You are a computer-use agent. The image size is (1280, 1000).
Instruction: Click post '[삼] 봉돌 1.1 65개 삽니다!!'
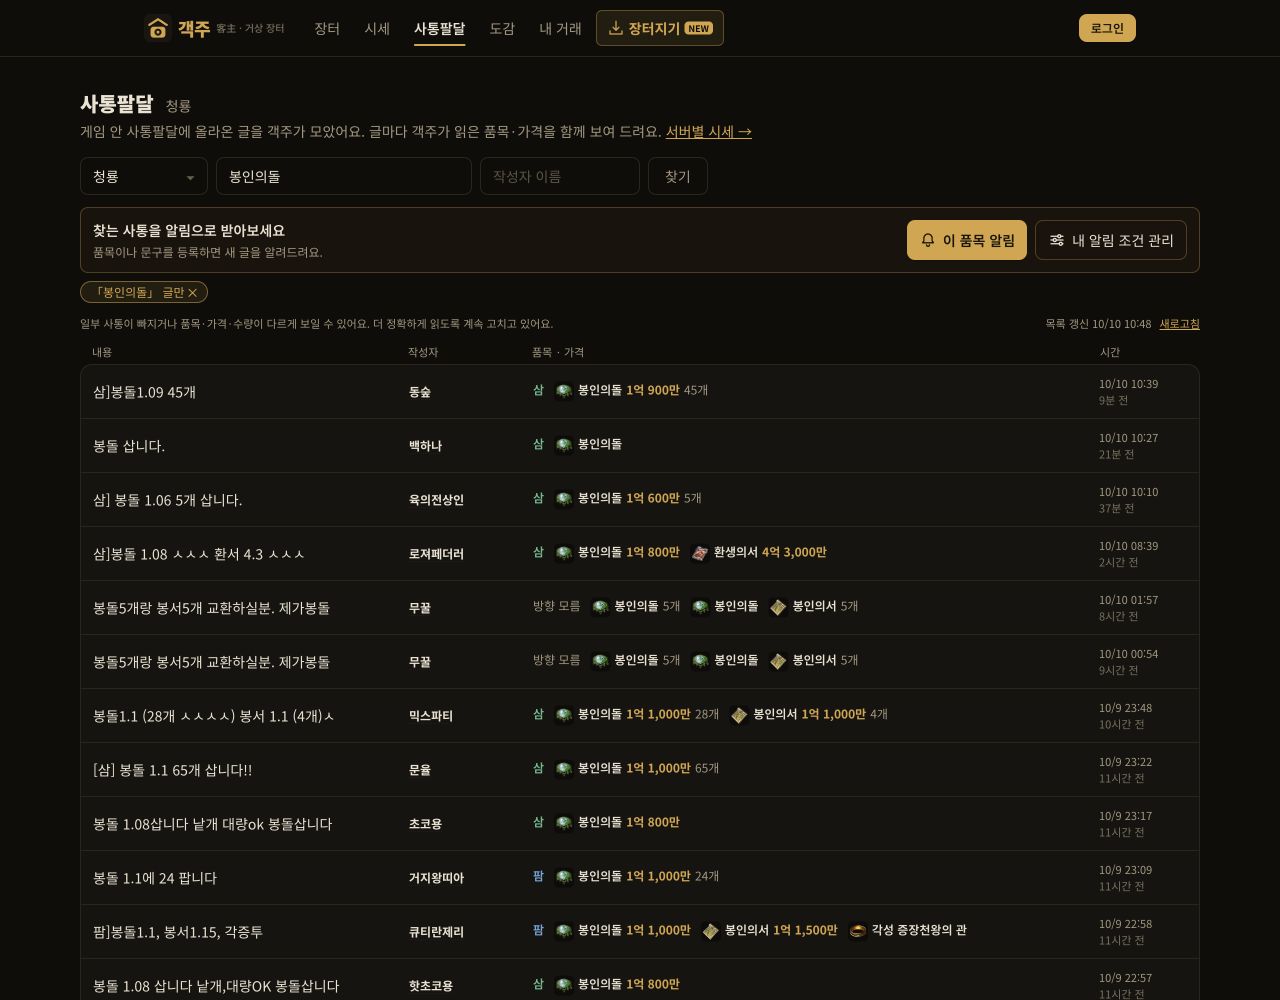pyautogui.click(x=172, y=770)
